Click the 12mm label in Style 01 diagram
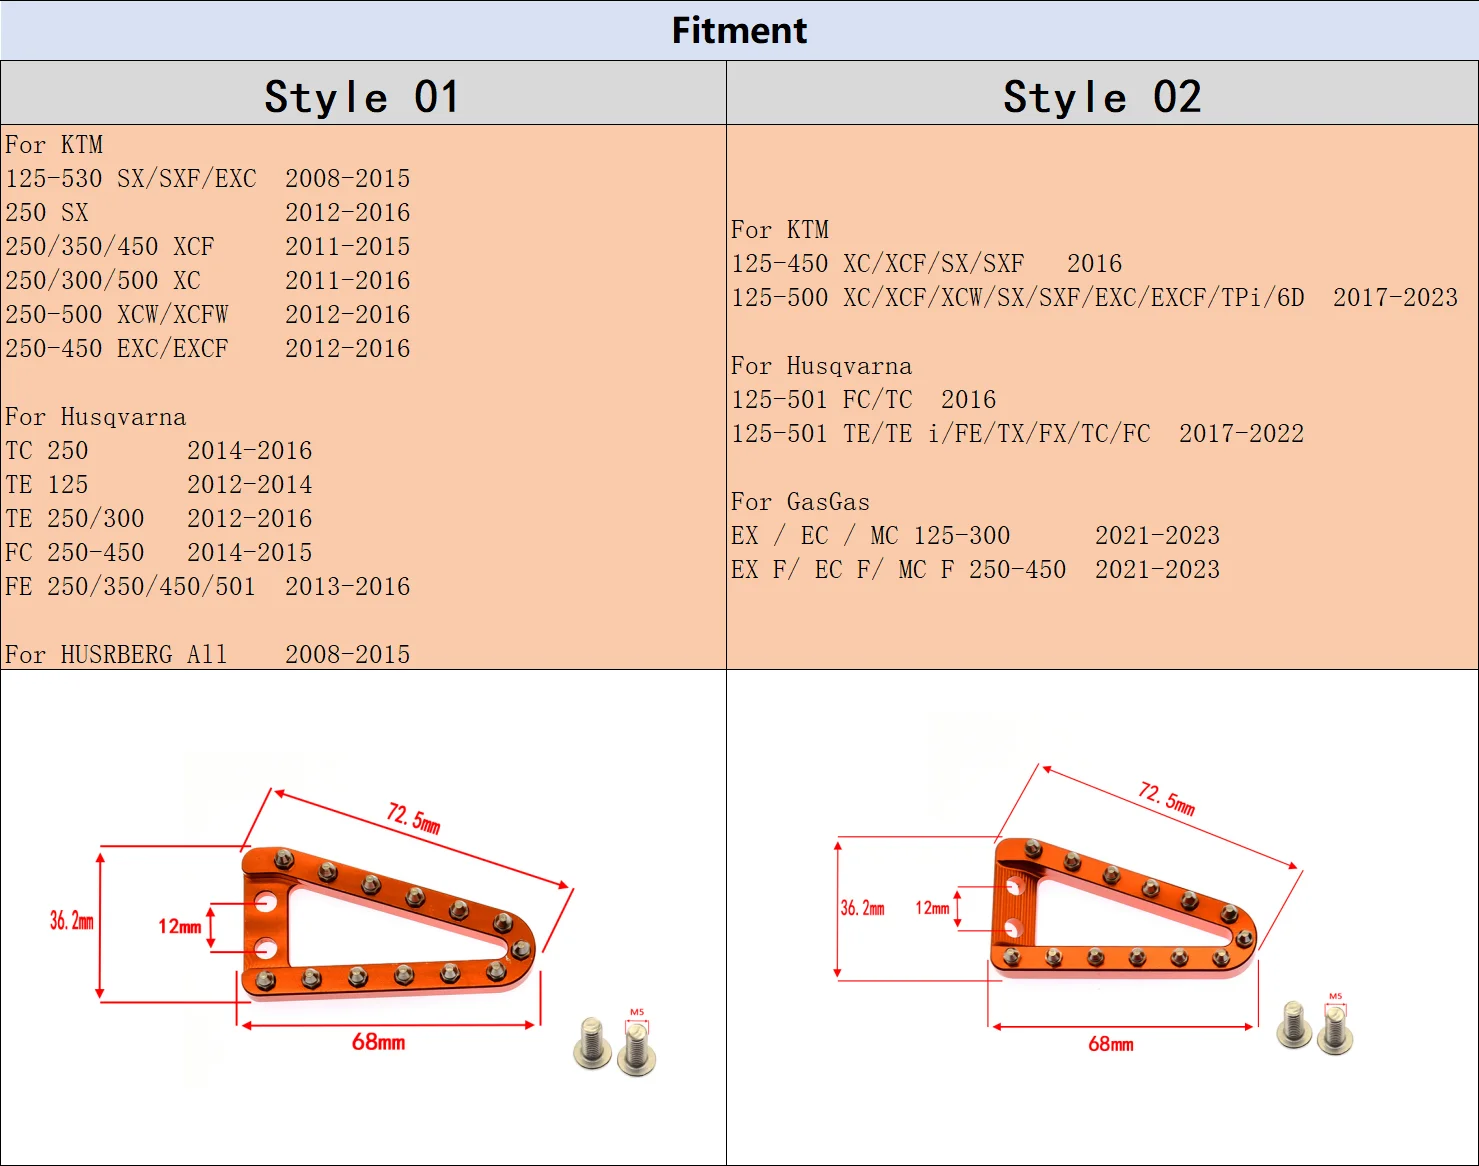Image resolution: width=1479 pixels, height=1166 pixels. click(x=180, y=927)
